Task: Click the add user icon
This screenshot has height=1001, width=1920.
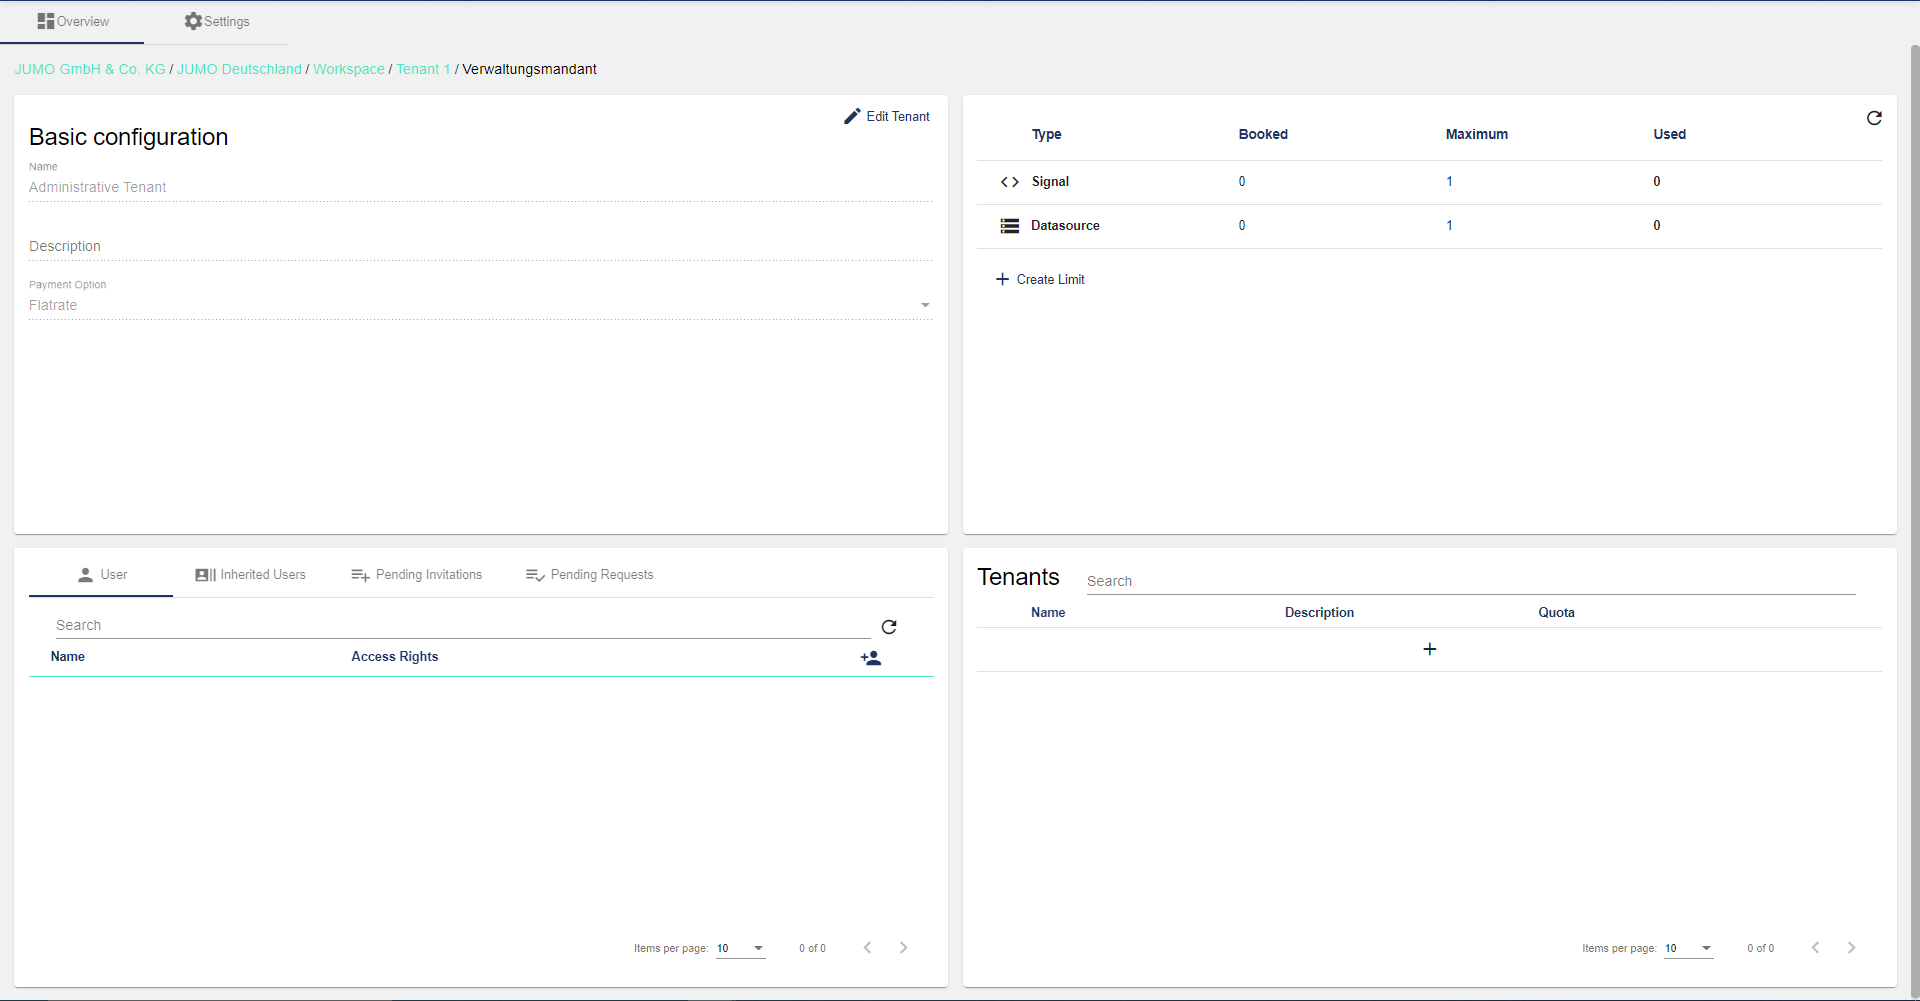Action: click(871, 658)
